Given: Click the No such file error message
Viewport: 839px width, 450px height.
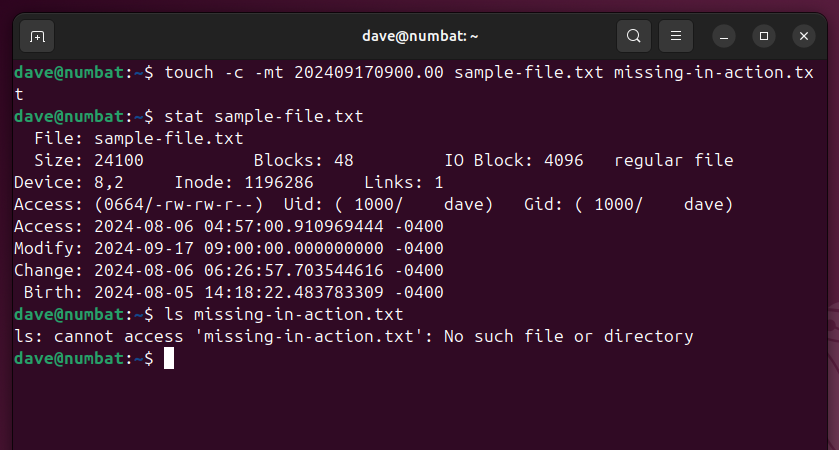Looking at the screenshot, I should [568, 336].
